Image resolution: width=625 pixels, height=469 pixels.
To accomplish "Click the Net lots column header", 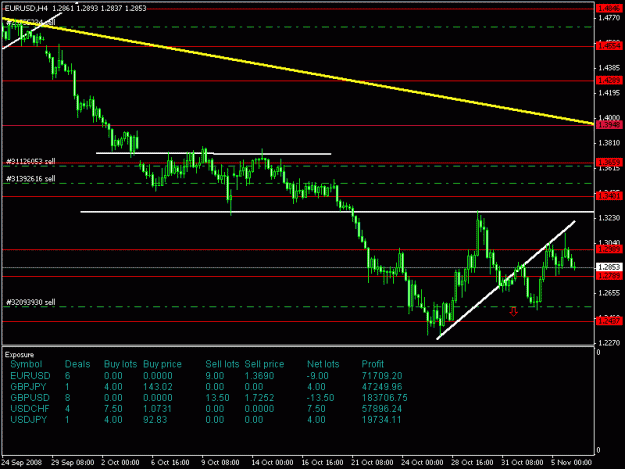I will tap(323, 364).
